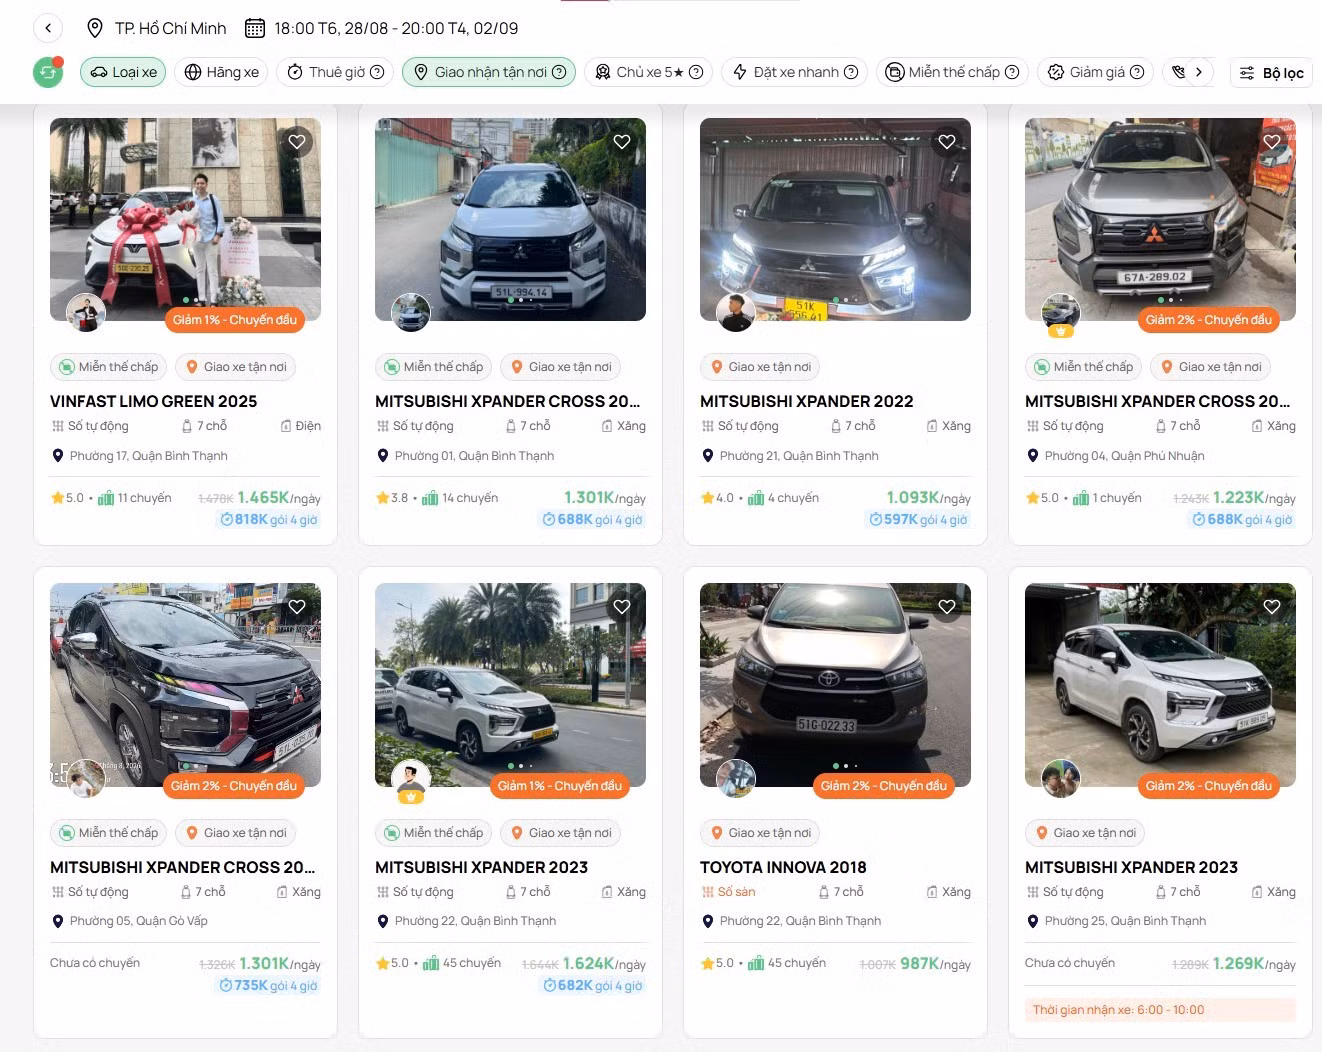Click the Phường 17, Quận Bình Thạnh address
1322x1052 pixels.
(148, 456)
